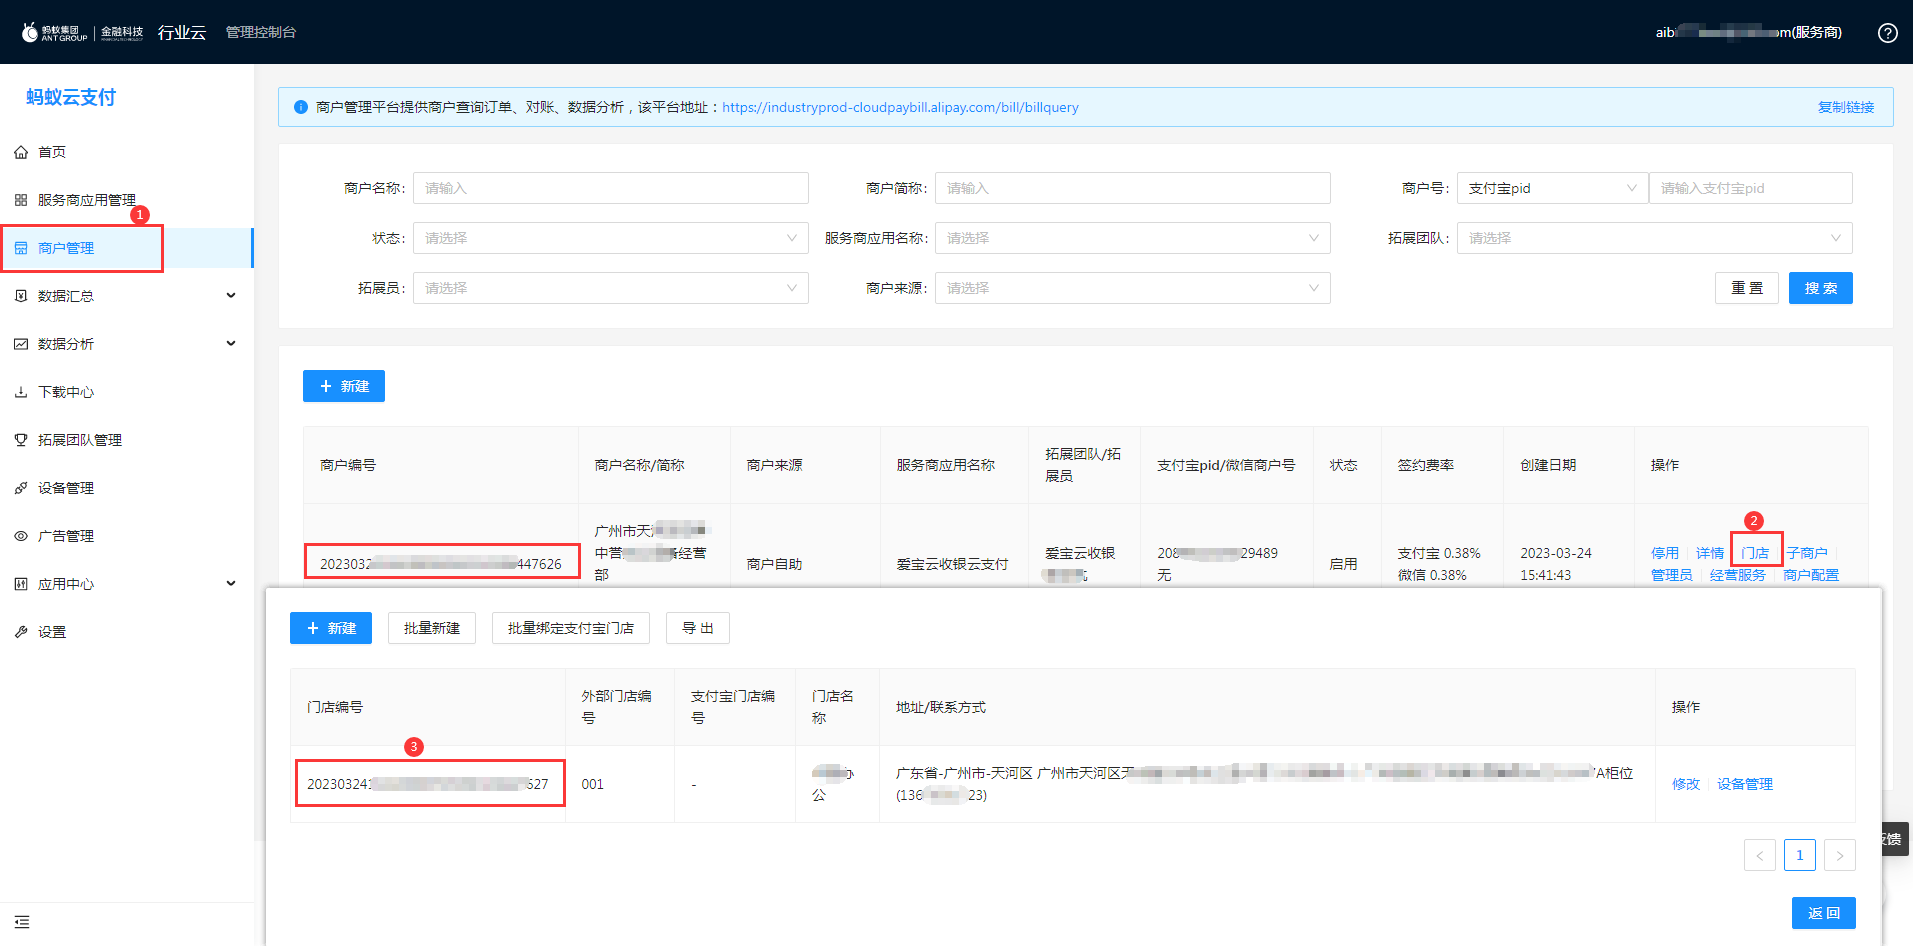Image resolution: width=1913 pixels, height=946 pixels.
Task: Focus the 商户名称 input field
Action: pyautogui.click(x=611, y=188)
